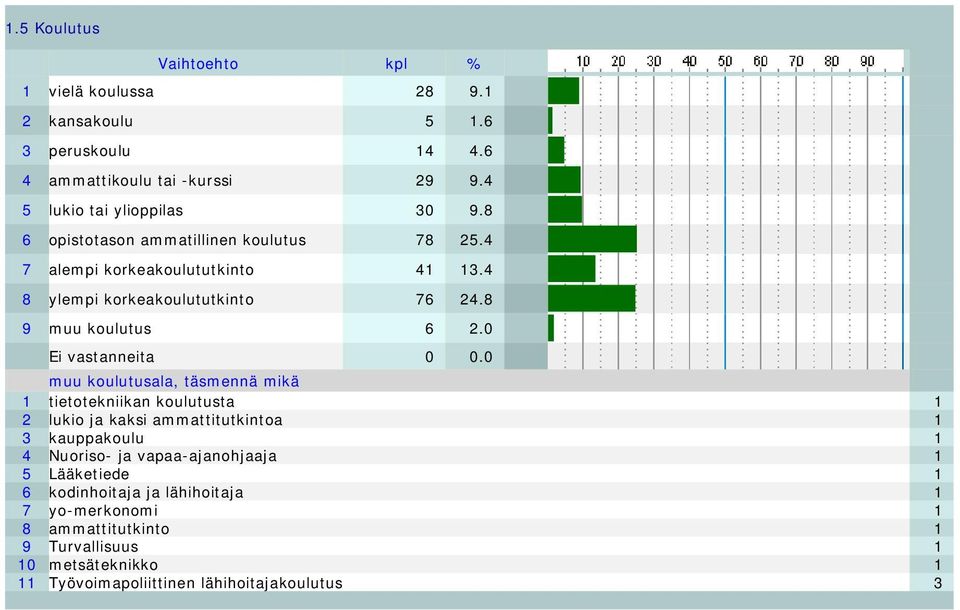Click row number 10 beside metsäteknikko
The height and width of the screenshot is (610, 960).
point(26,565)
